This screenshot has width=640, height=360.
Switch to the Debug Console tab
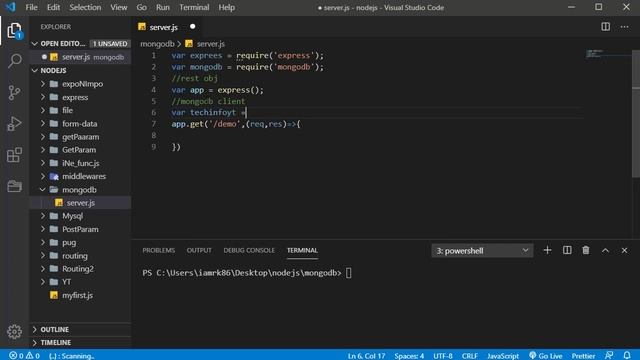249,250
